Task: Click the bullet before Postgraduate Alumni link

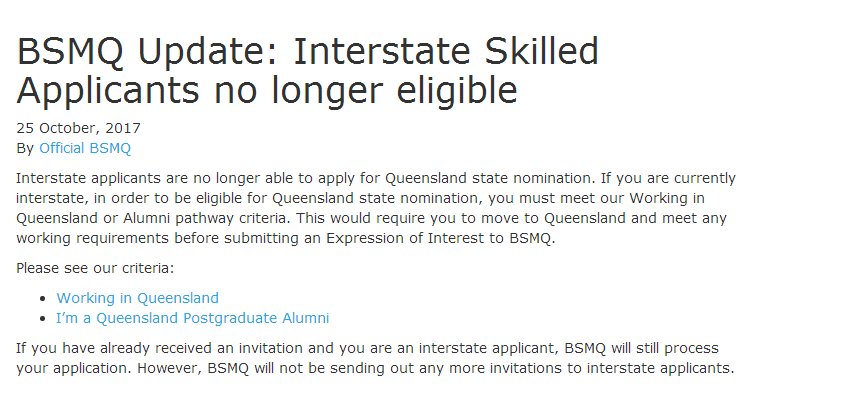Action: tap(42, 319)
